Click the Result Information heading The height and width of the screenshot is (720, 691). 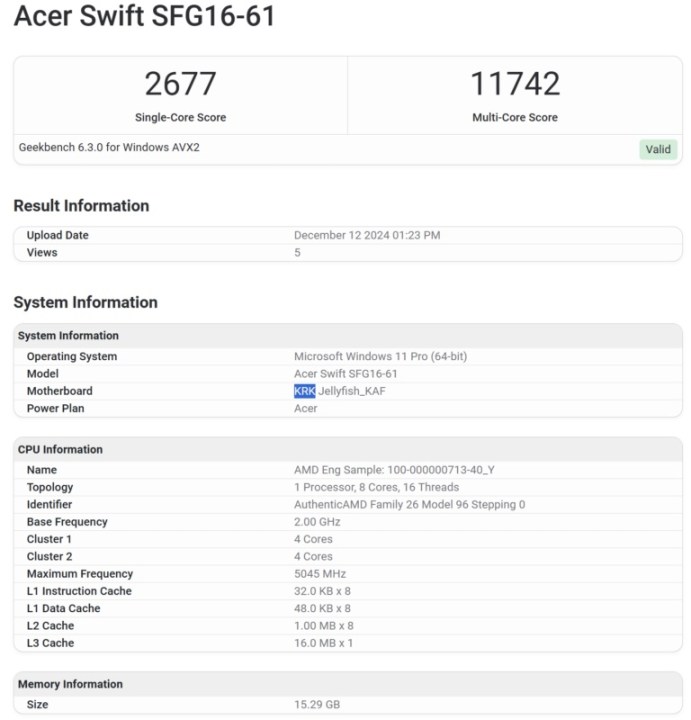coord(81,206)
